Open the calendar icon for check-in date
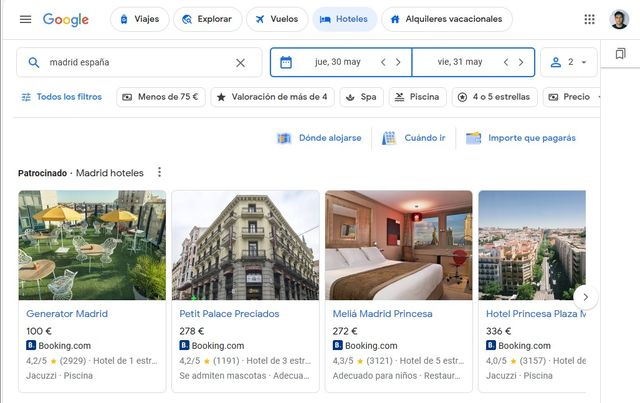The image size is (640, 403). point(286,62)
